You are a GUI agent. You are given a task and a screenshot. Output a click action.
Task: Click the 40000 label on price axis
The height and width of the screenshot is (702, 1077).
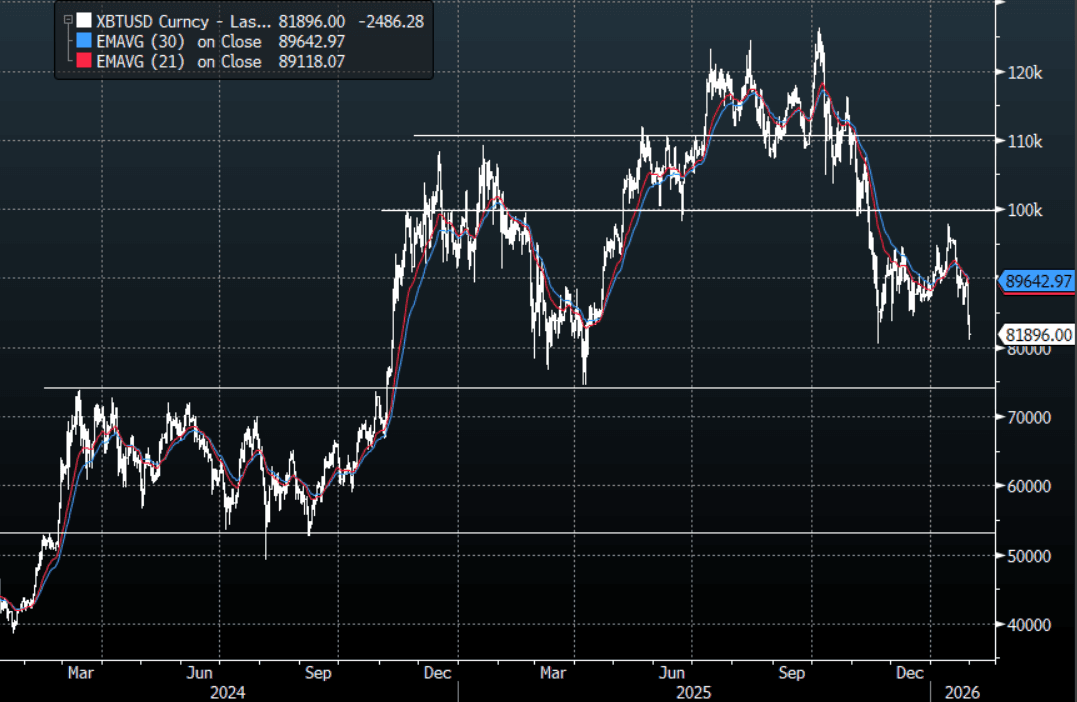coord(1030,625)
